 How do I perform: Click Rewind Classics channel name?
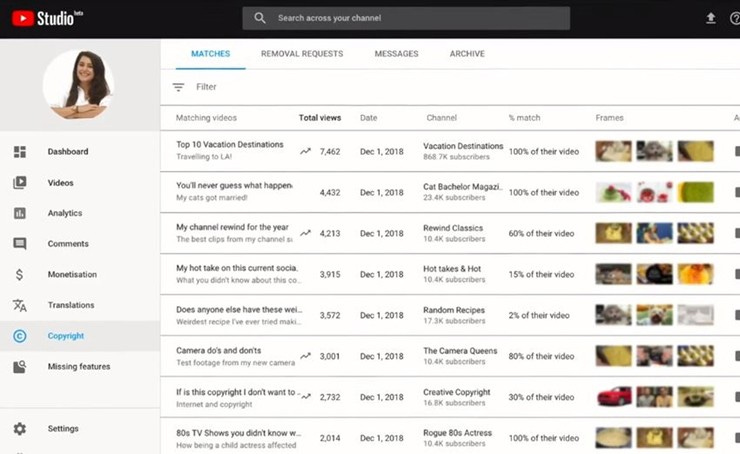click(x=453, y=228)
